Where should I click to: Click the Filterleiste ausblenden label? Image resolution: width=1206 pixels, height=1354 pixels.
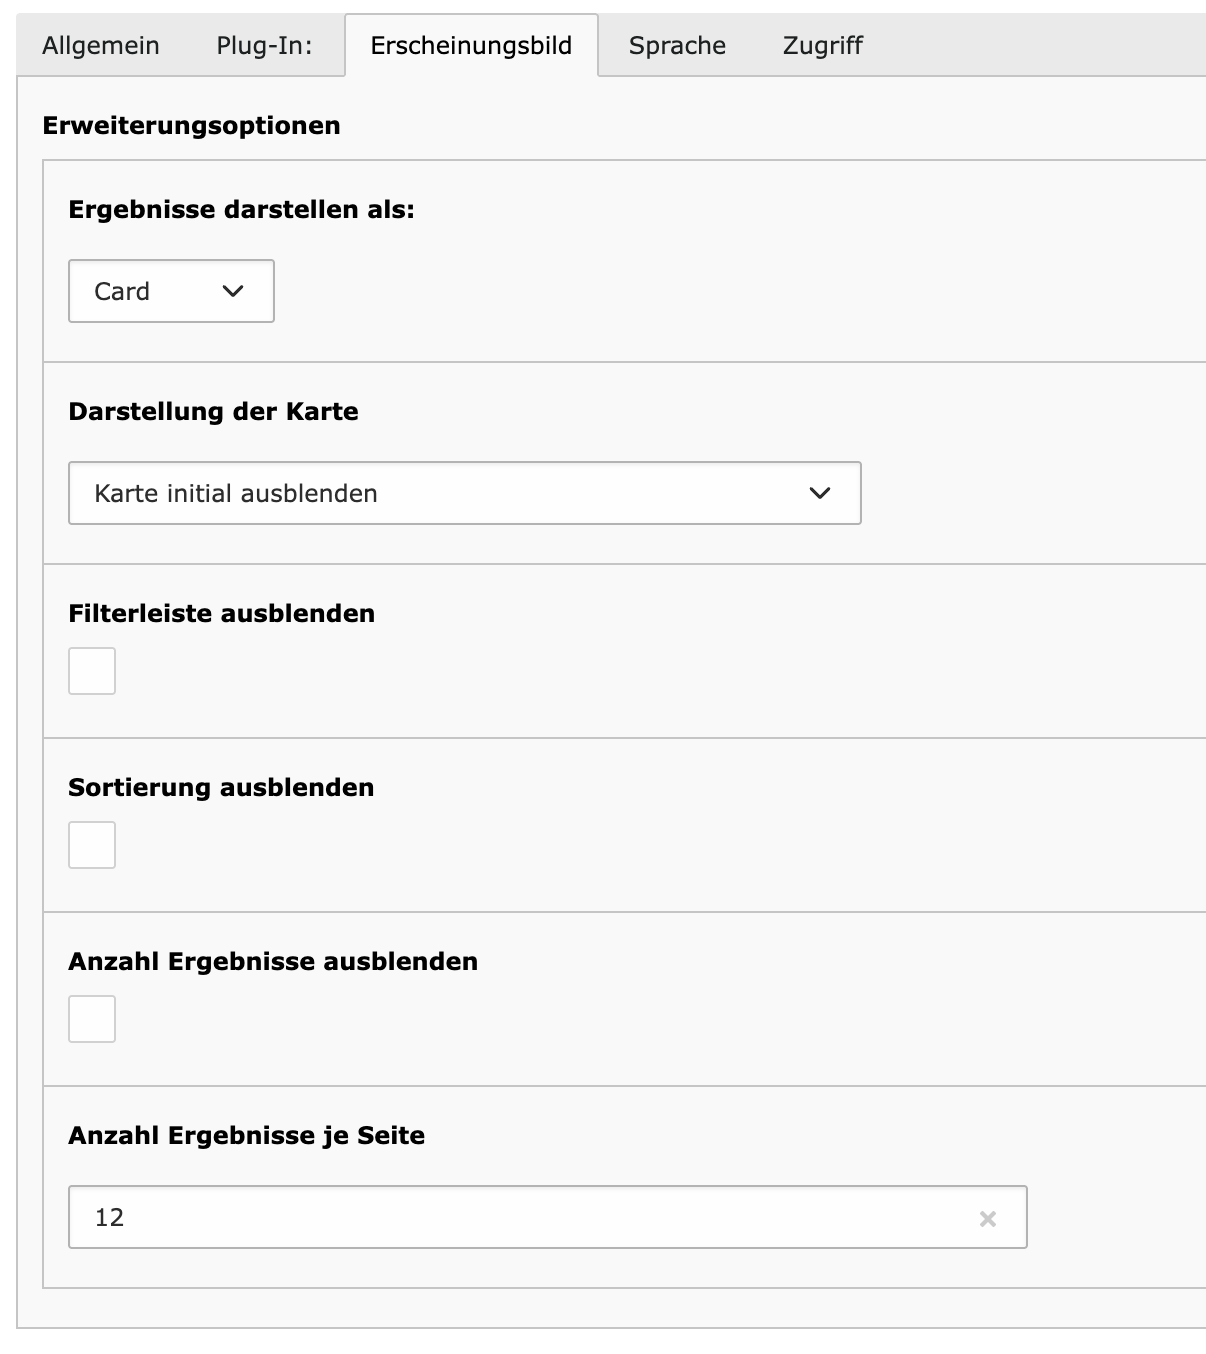click(221, 614)
